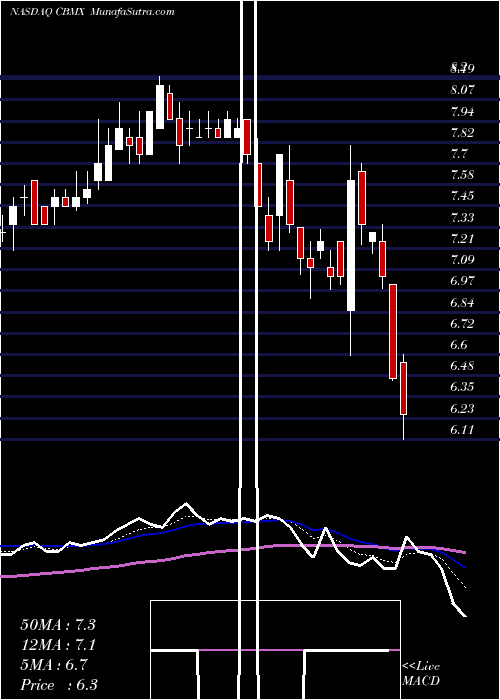Image resolution: width=500 pixels, height=700 pixels.
Task: Click the 7.33 price axis label
Action: click(x=462, y=218)
